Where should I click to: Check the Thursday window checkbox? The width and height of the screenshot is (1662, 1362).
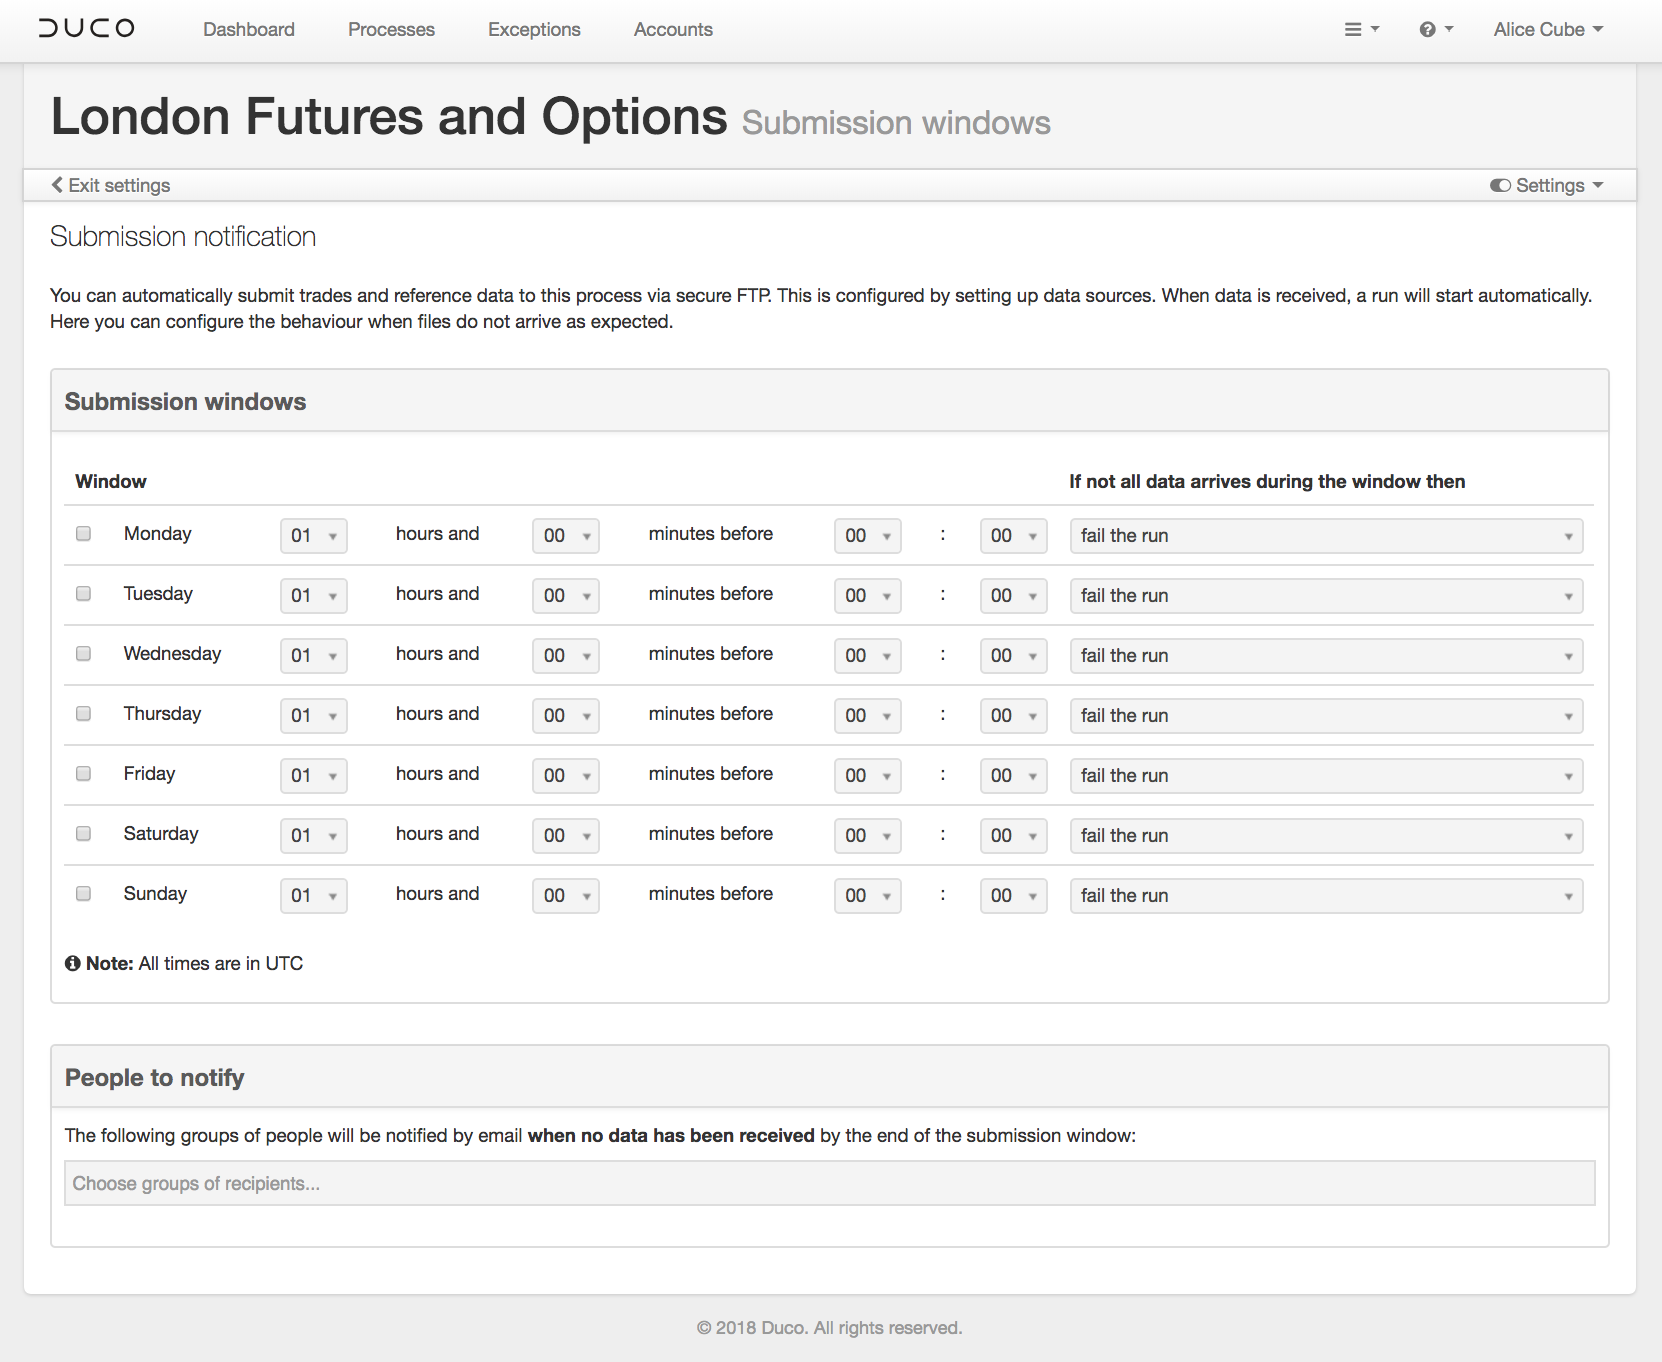[x=84, y=714]
